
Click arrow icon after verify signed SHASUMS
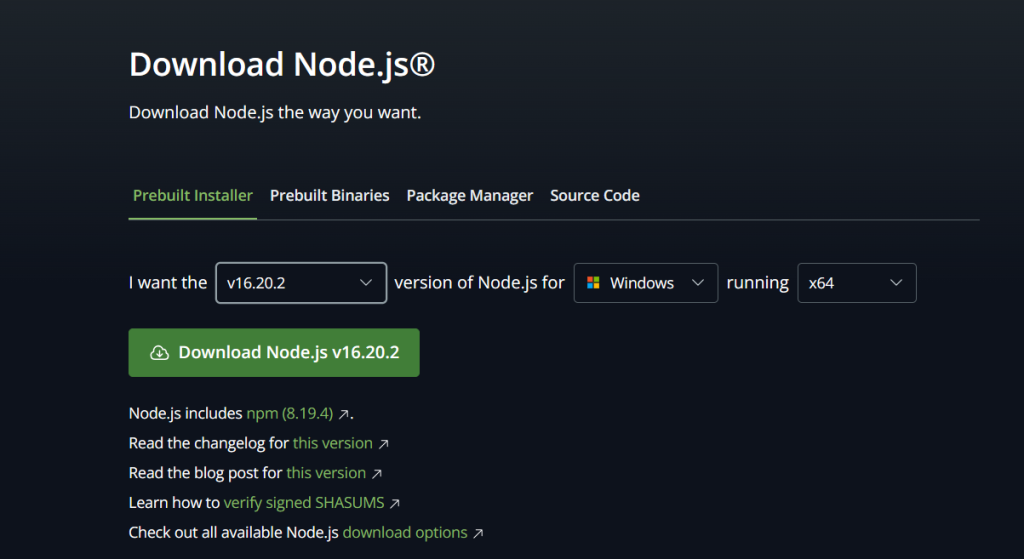pos(395,503)
